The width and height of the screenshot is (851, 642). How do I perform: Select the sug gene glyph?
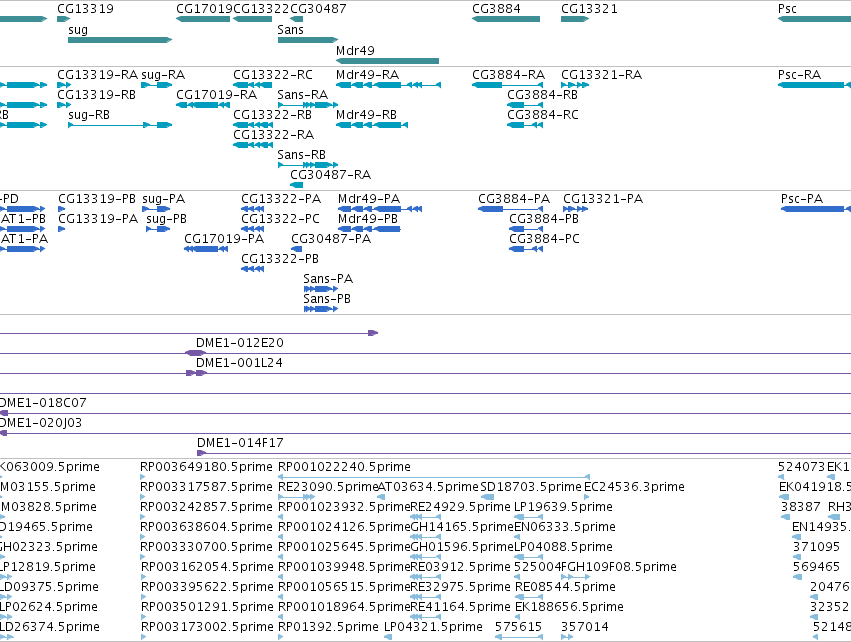coord(120,40)
